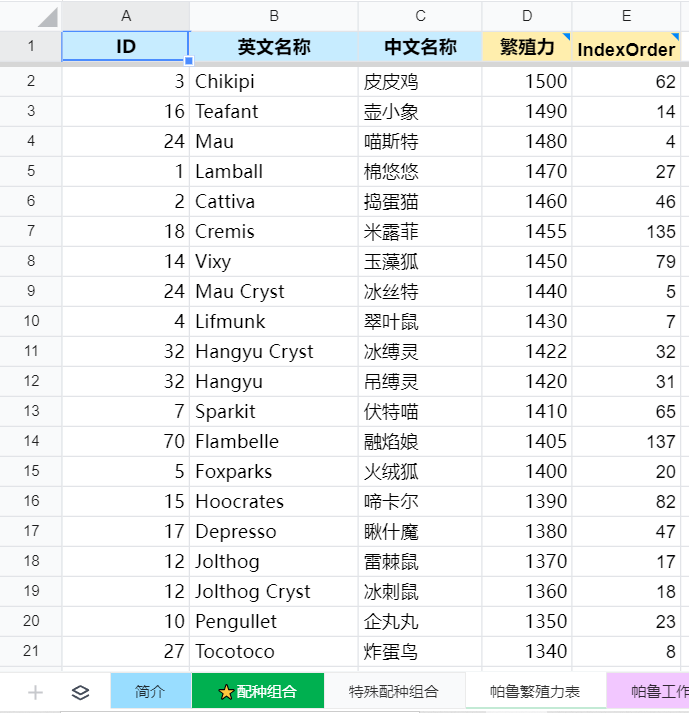This screenshot has height=713, width=689.
Task: Click the IndexOrder 135 cell
Action: [x=626, y=231]
